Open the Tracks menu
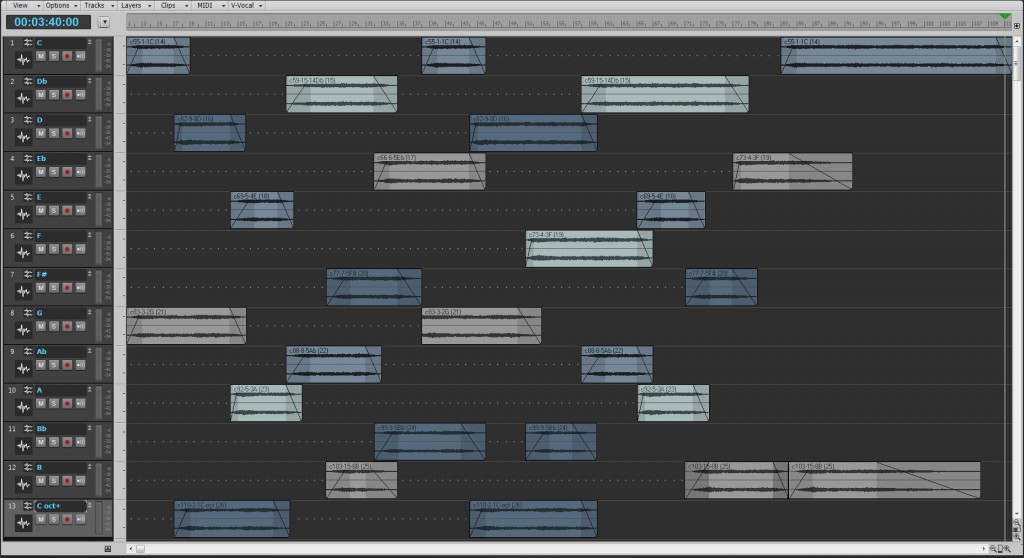1024x558 pixels. [x=95, y=5]
